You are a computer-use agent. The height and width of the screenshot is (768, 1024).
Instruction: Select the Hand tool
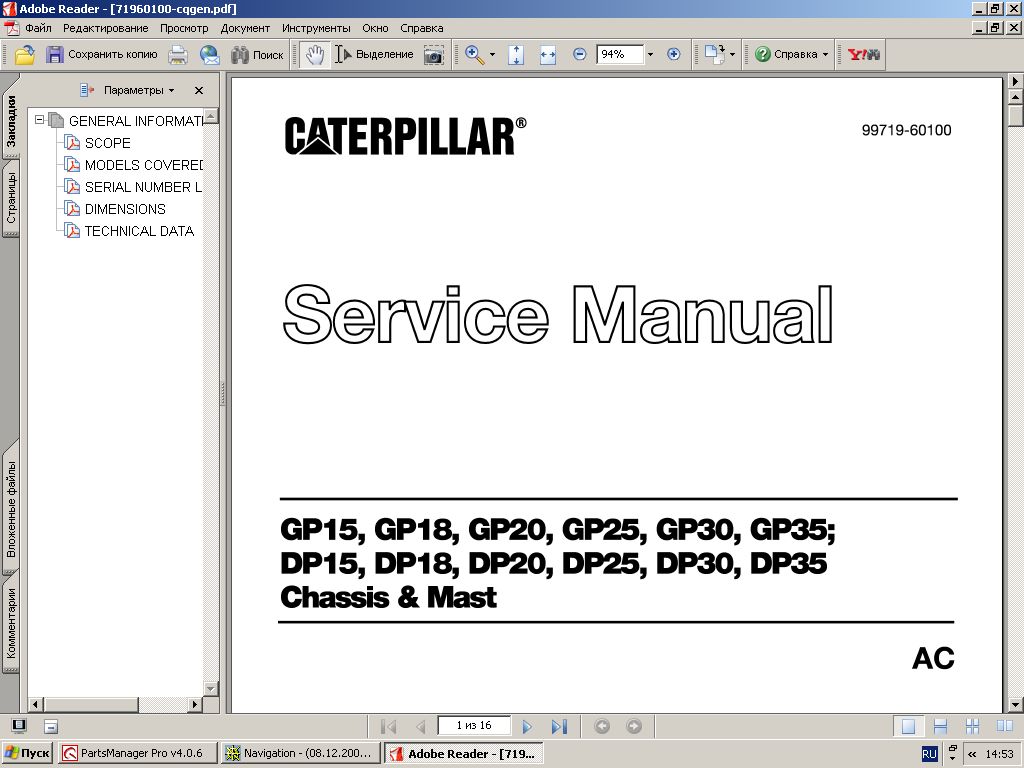pos(315,55)
